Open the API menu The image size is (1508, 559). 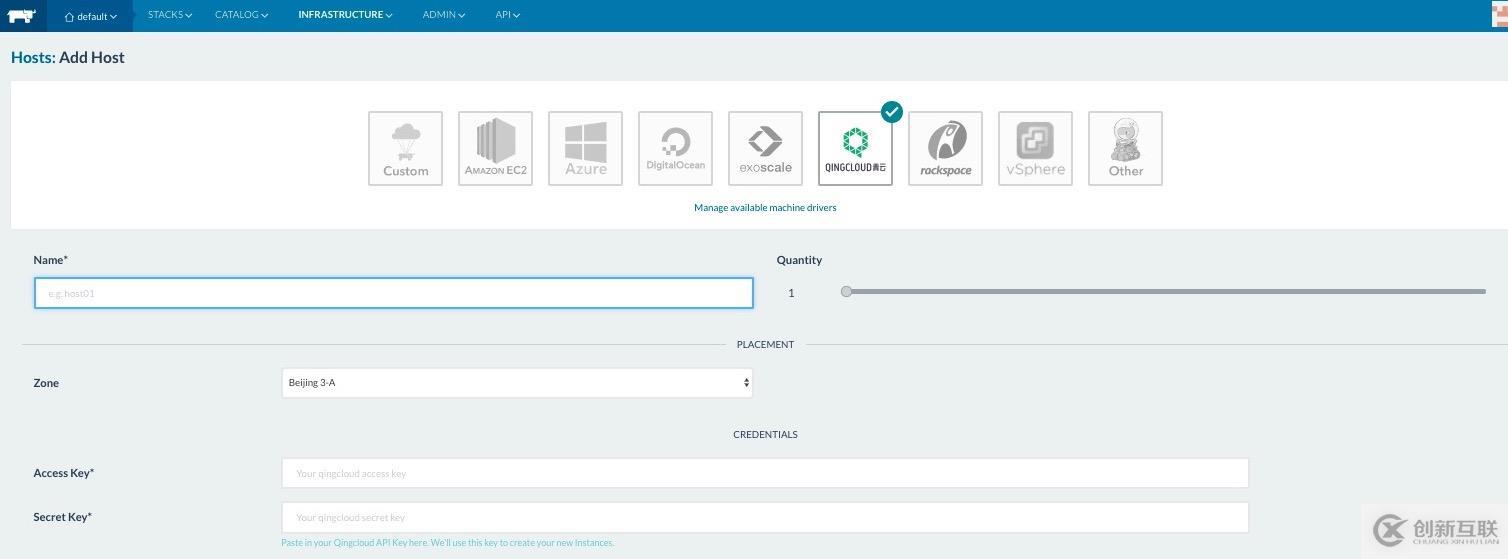pyautogui.click(x=507, y=15)
